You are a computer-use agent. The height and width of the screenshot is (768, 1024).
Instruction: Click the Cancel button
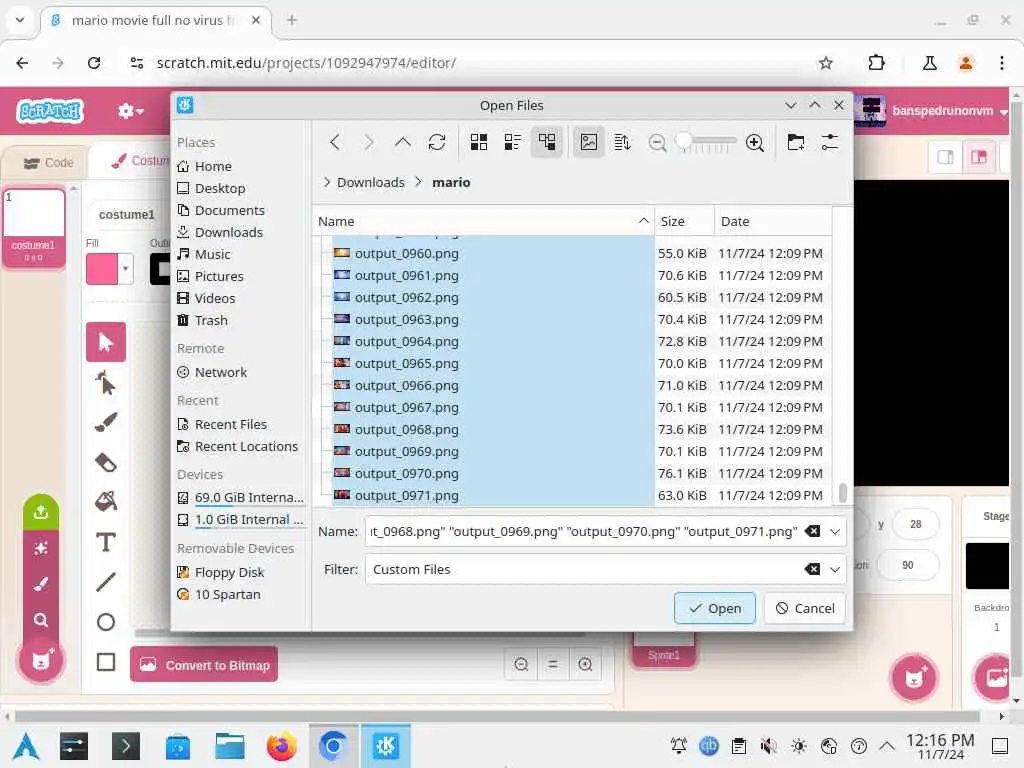(x=805, y=608)
